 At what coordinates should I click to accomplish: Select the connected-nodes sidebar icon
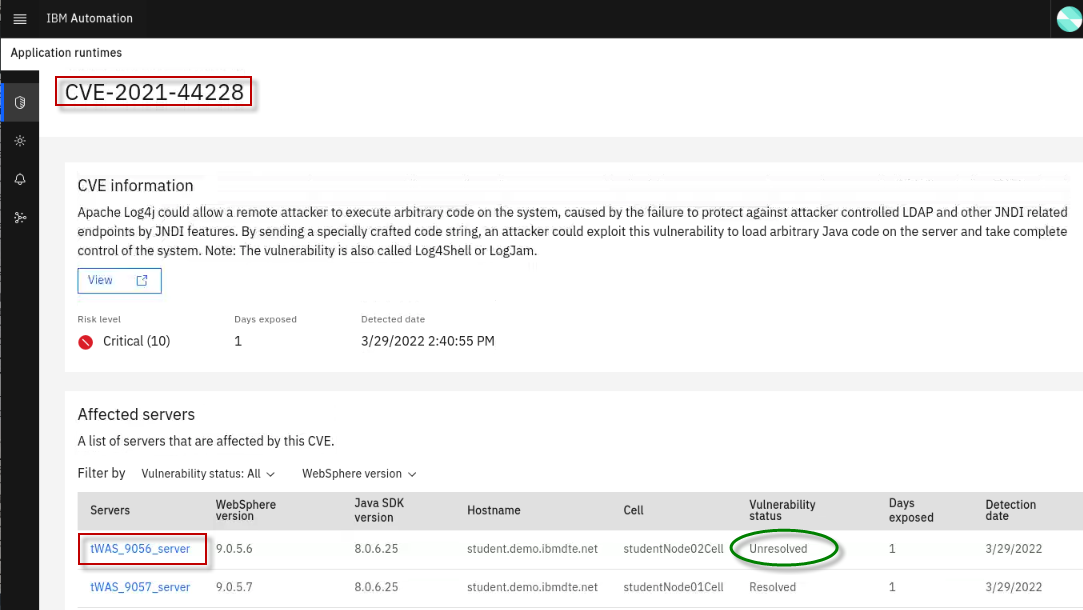20,217
